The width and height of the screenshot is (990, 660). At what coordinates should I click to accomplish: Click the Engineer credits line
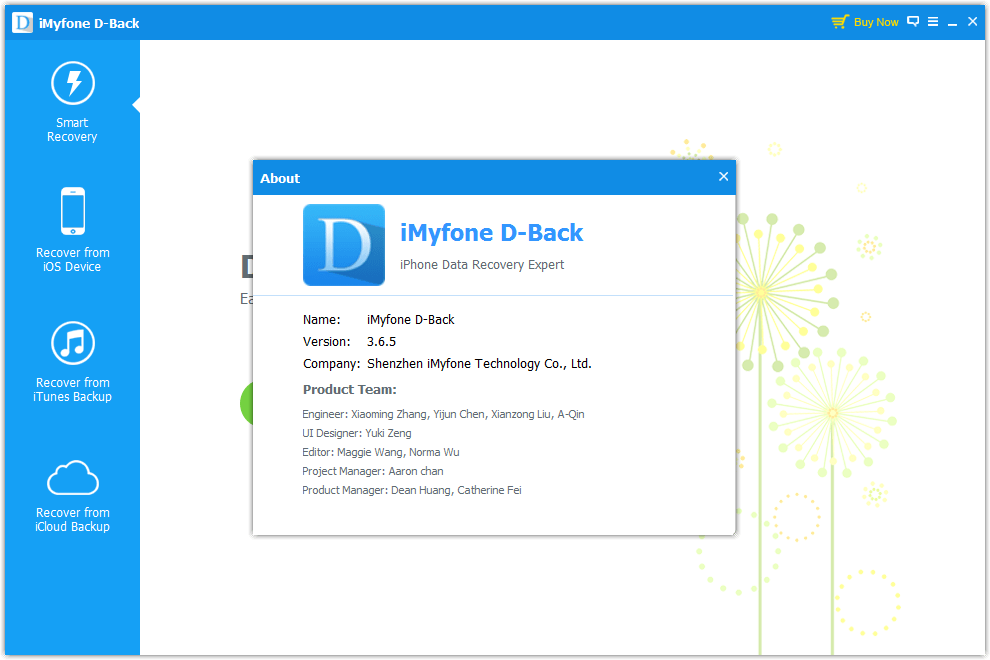(443, 414)
